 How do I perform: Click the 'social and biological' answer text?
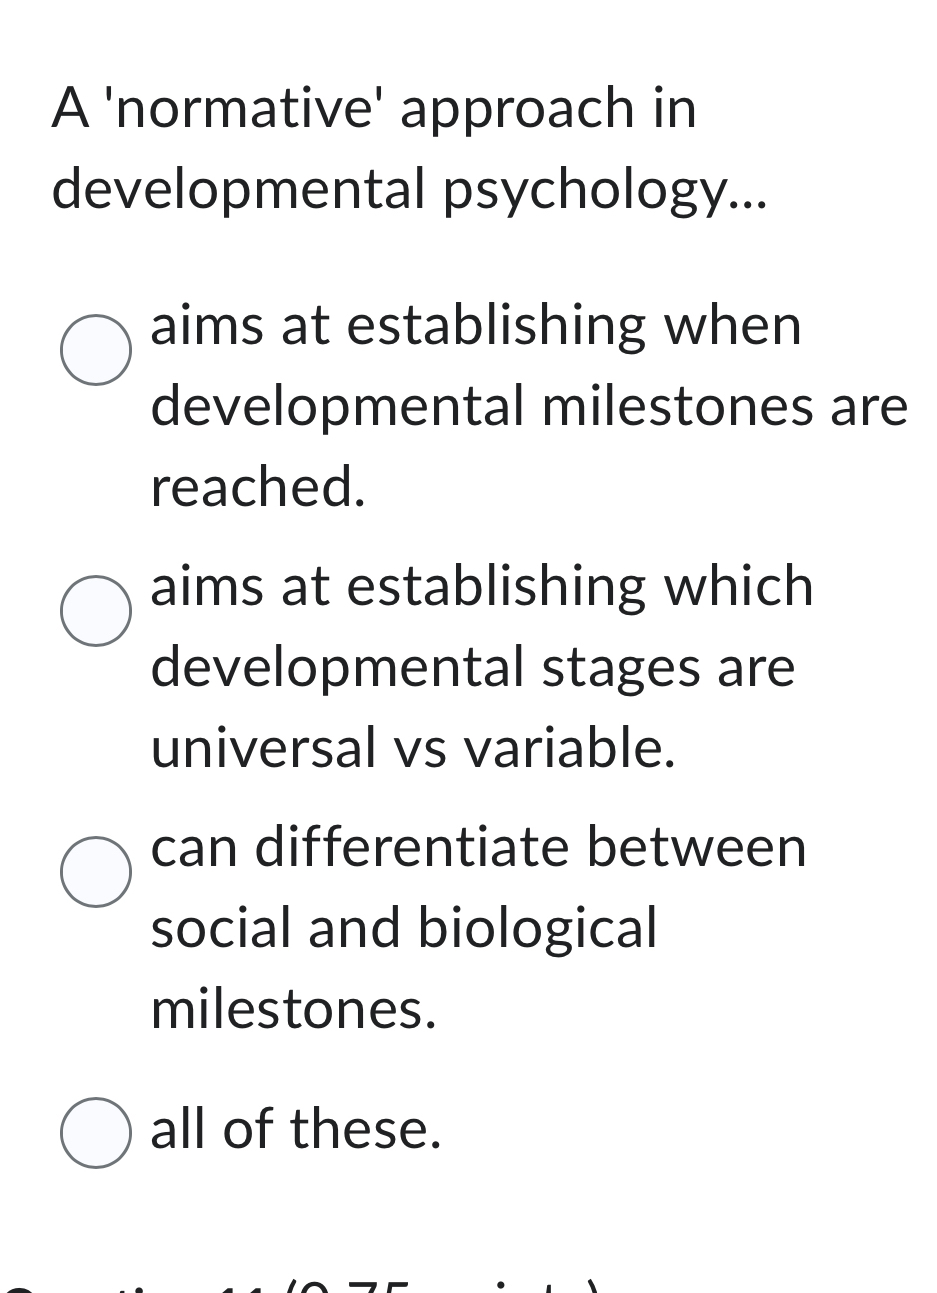pos(403,929)
